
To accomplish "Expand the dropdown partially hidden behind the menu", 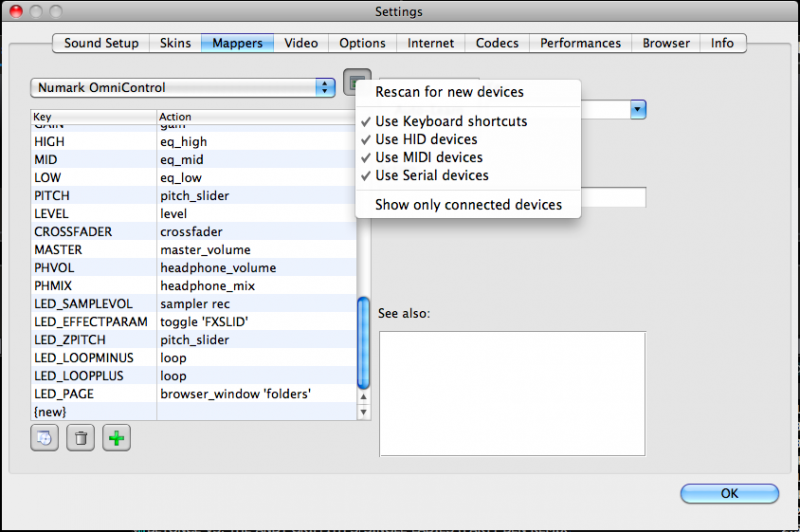I will click(638, 108).
